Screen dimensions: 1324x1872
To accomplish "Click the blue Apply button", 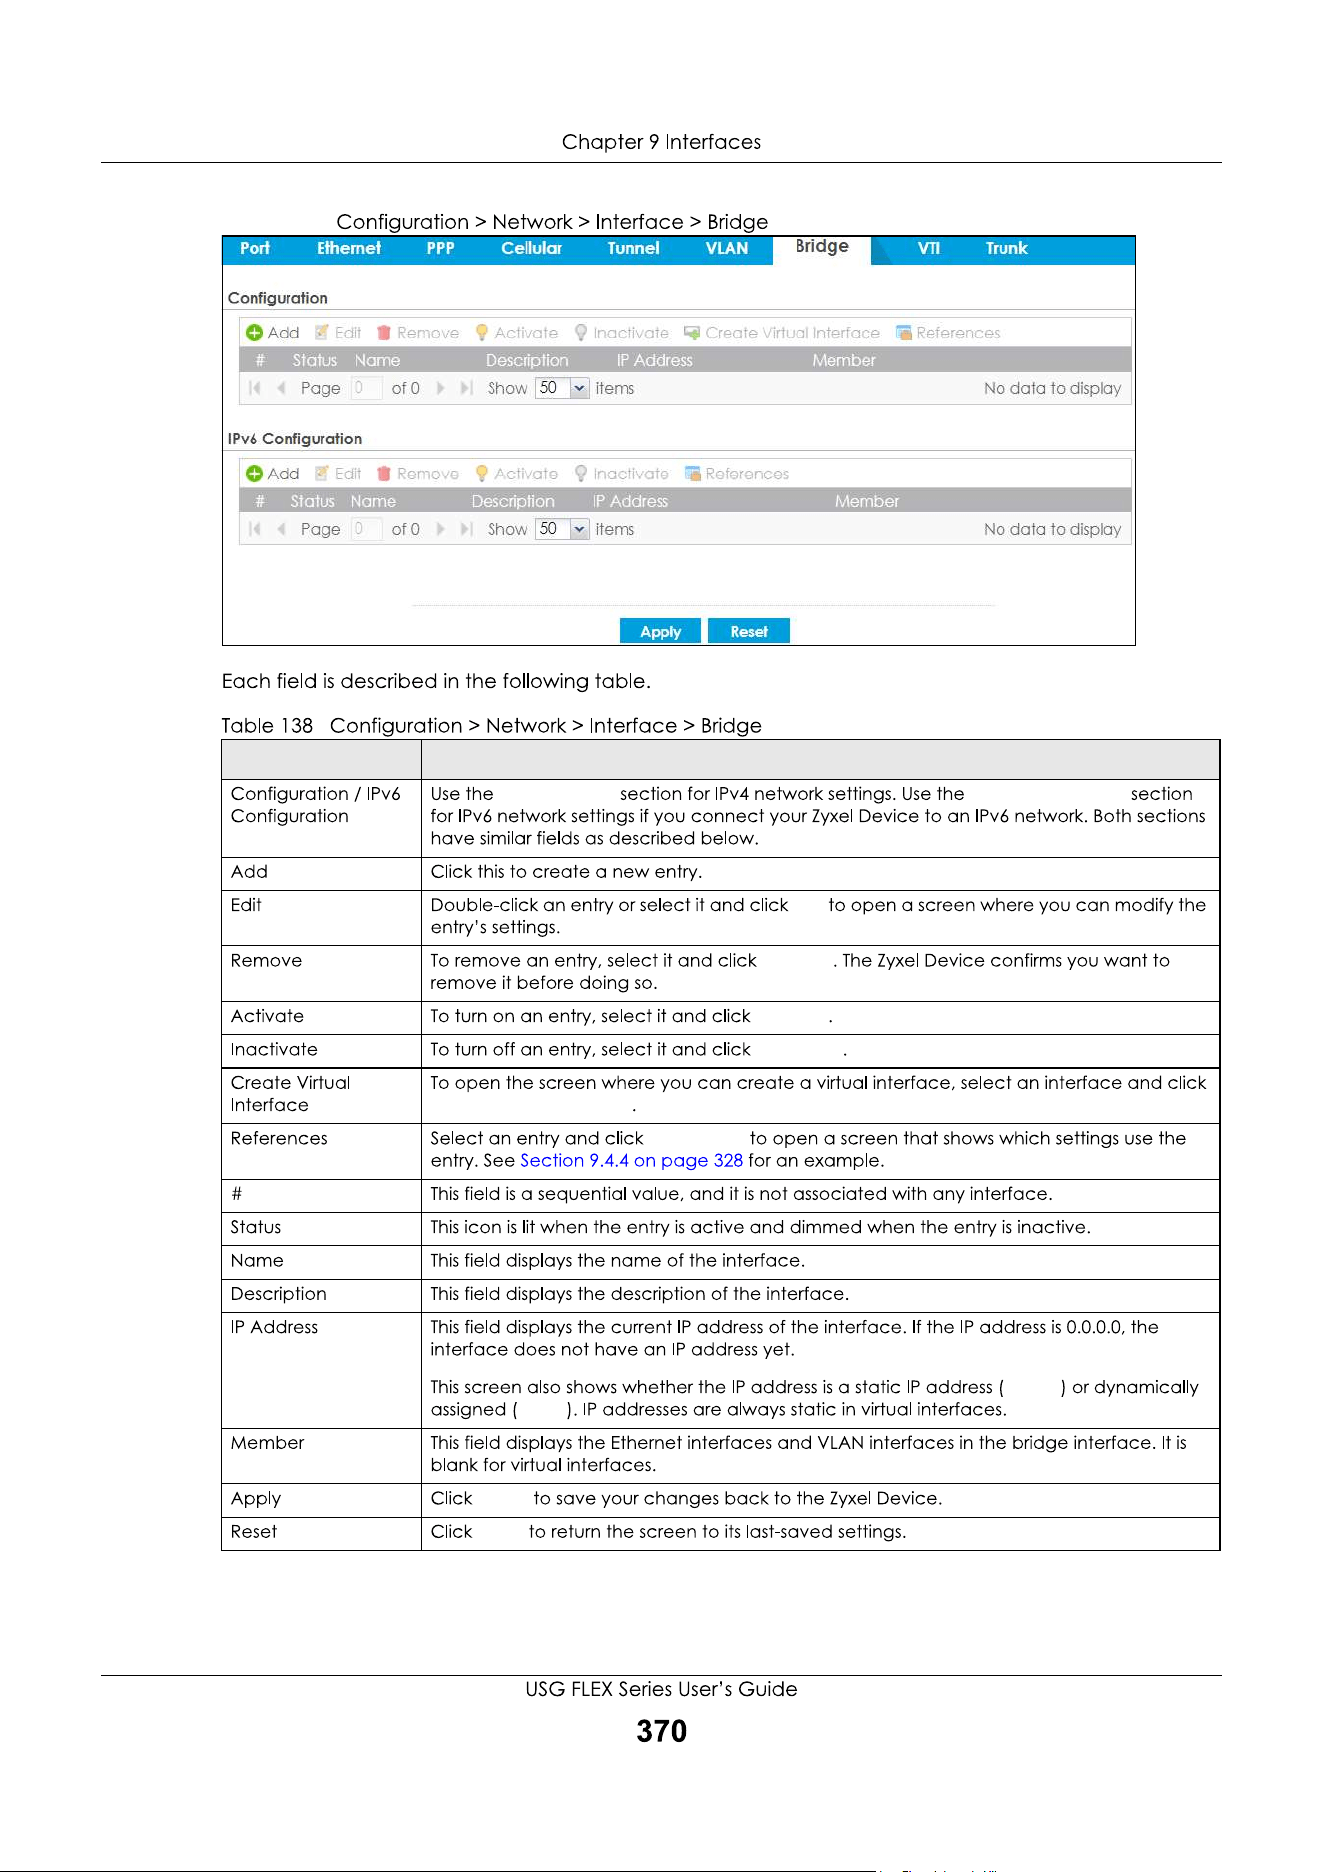I will [x=660, y=631].
